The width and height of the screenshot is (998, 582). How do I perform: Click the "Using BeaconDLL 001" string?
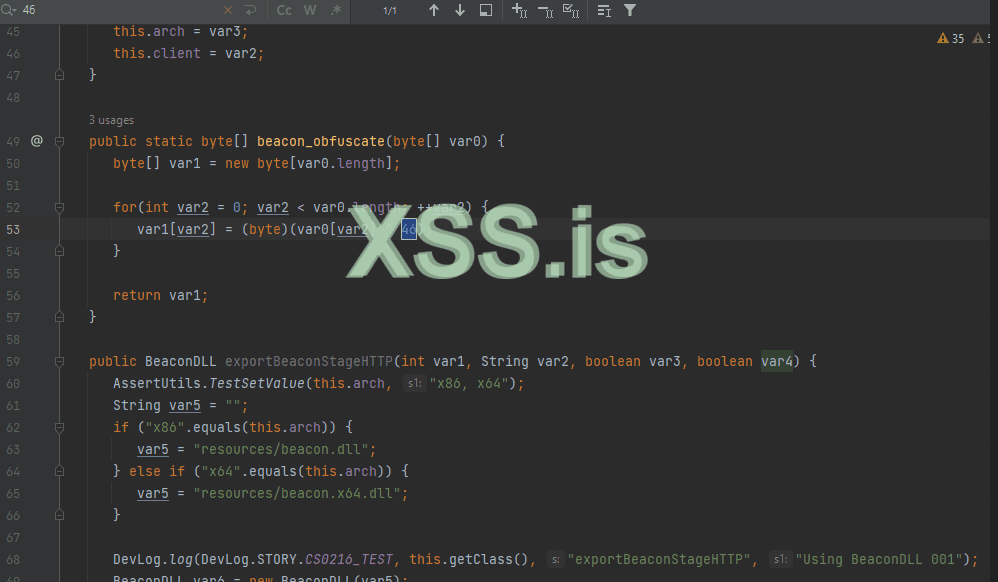(878, 559)
